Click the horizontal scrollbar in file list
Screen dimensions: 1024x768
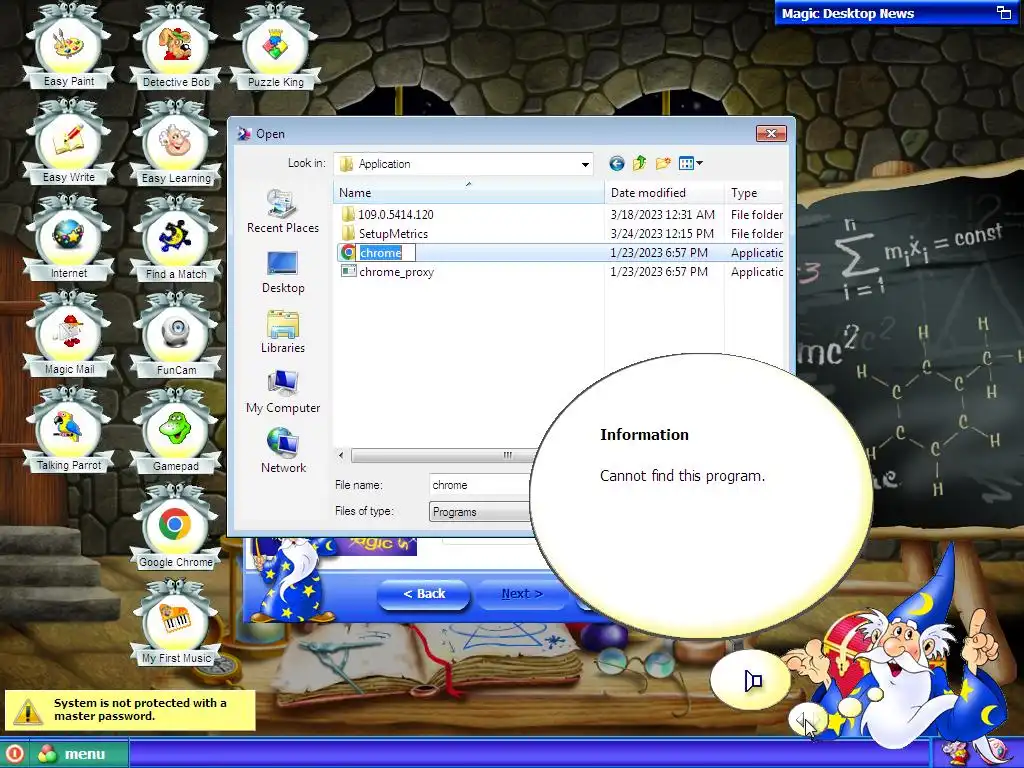click(443, 455)
